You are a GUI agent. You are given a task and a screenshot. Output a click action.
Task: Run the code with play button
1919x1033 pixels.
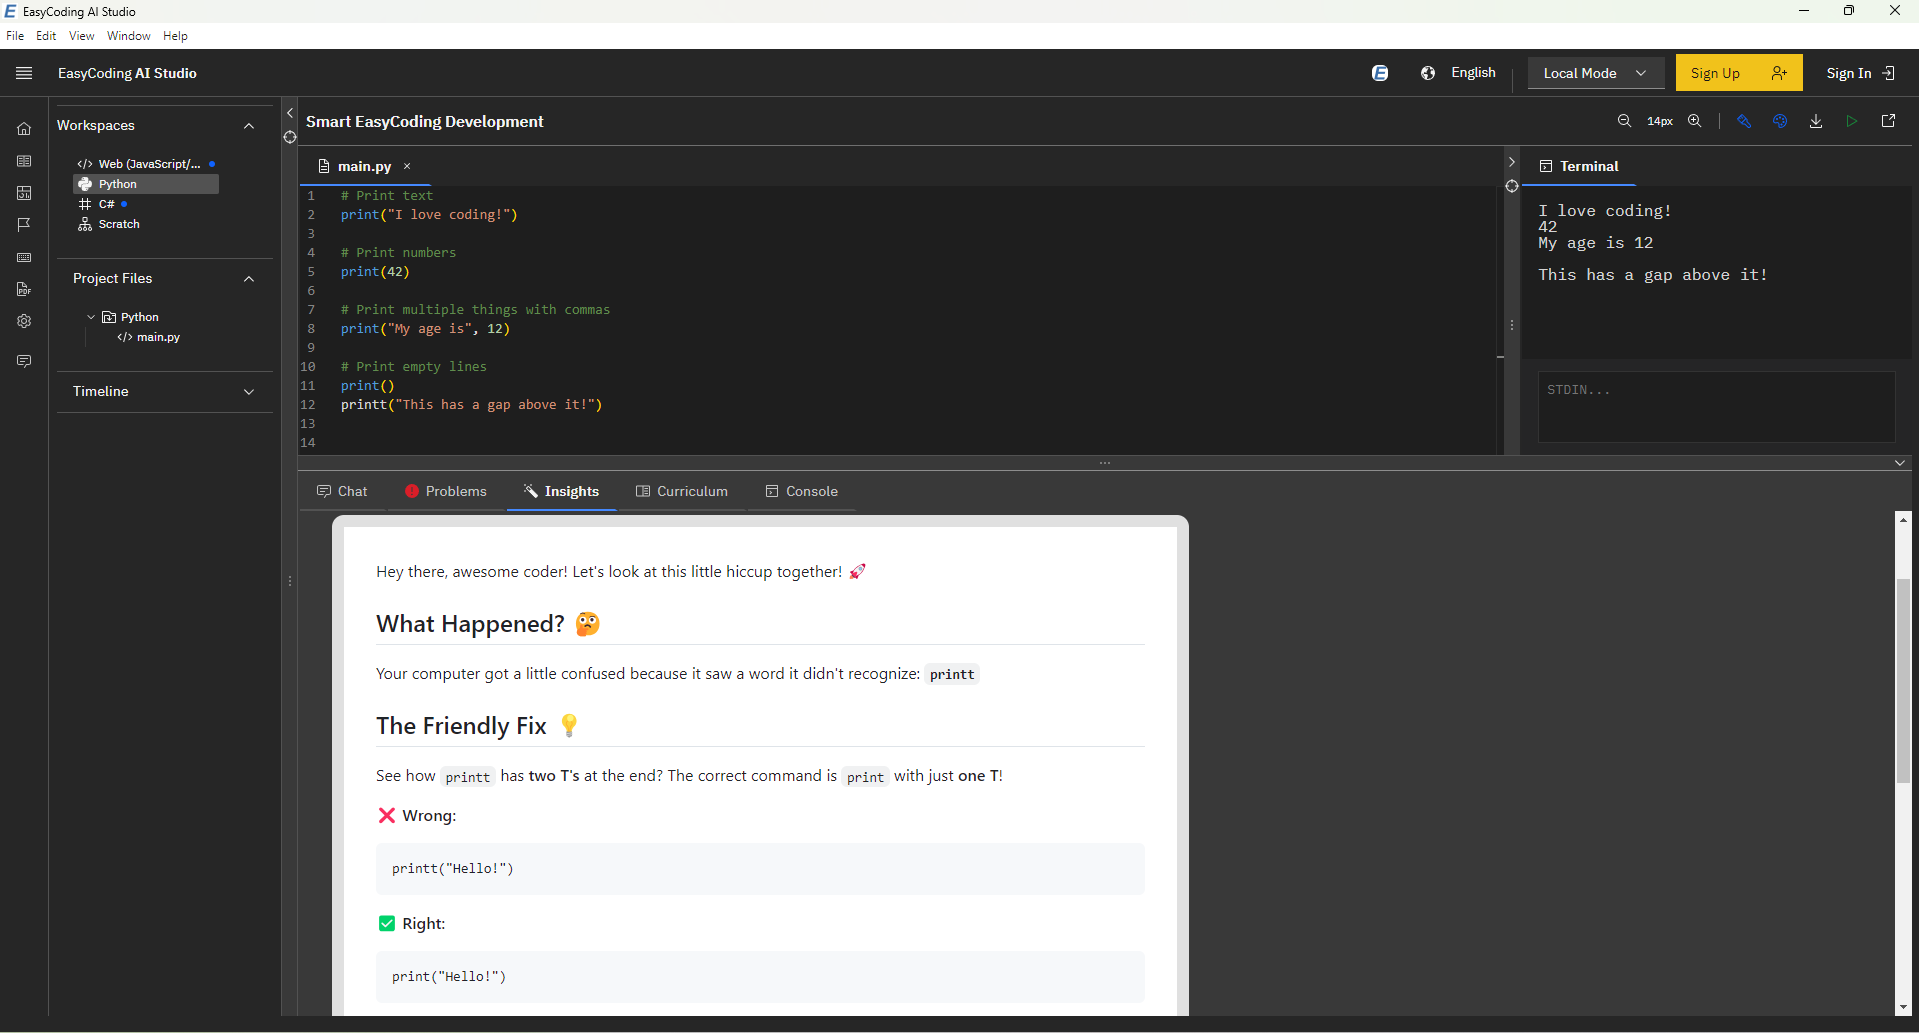[1852, 121]
